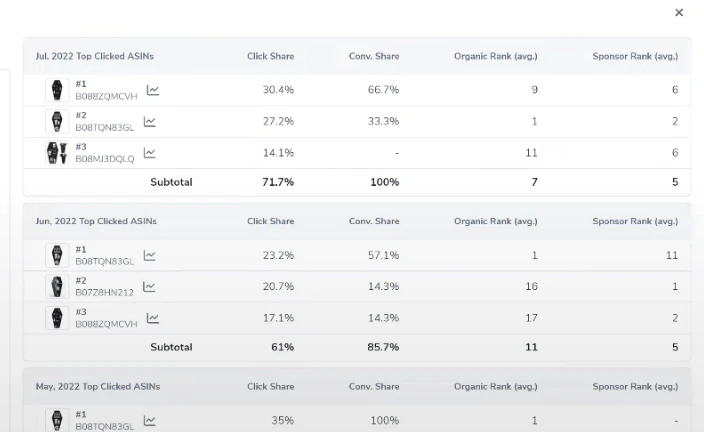
Task: View trend chart for May #1 B08TQN83GL
Action: (x=149, y=421)
